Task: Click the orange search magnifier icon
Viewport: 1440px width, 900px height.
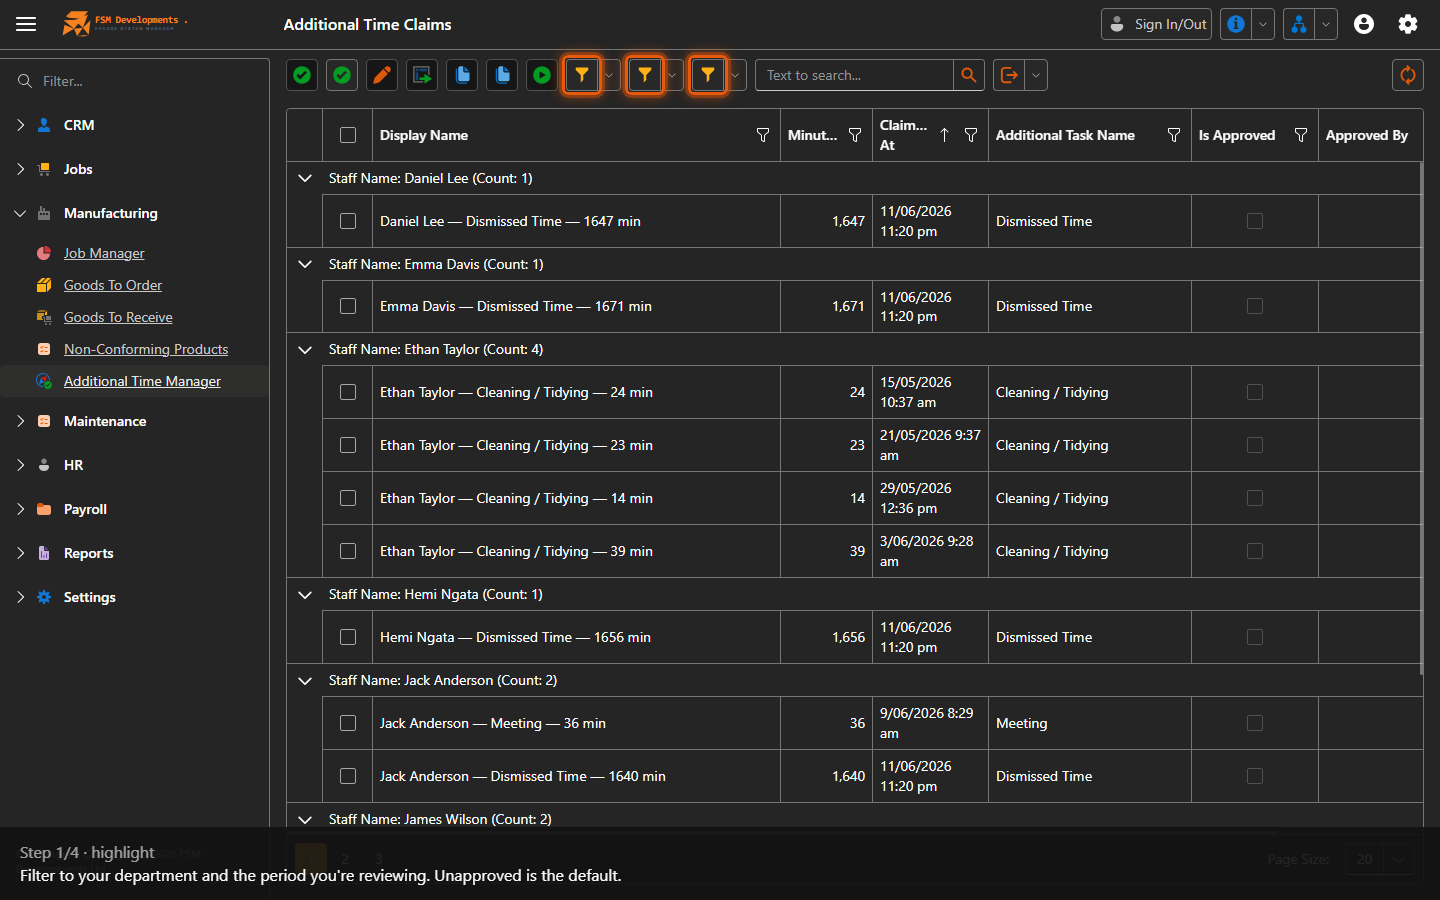Action: pyautogui.click(x=968, y=75)
